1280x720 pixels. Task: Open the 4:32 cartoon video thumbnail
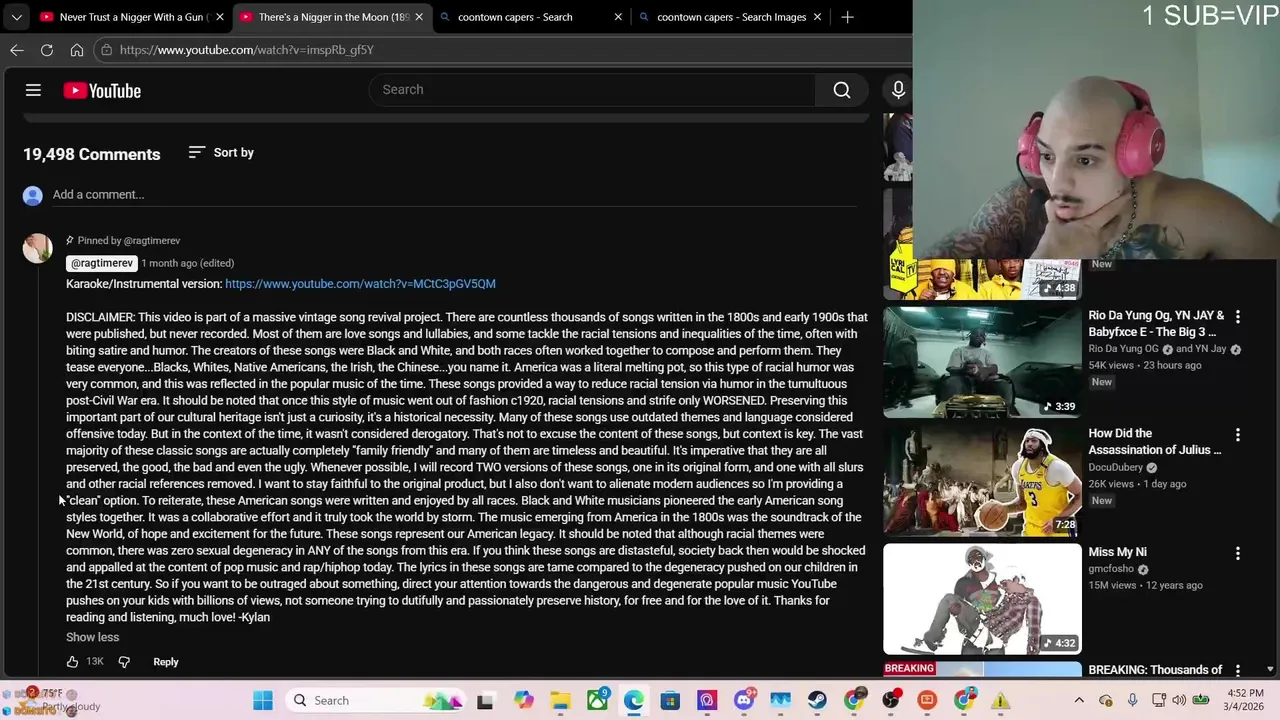point(982,599)
